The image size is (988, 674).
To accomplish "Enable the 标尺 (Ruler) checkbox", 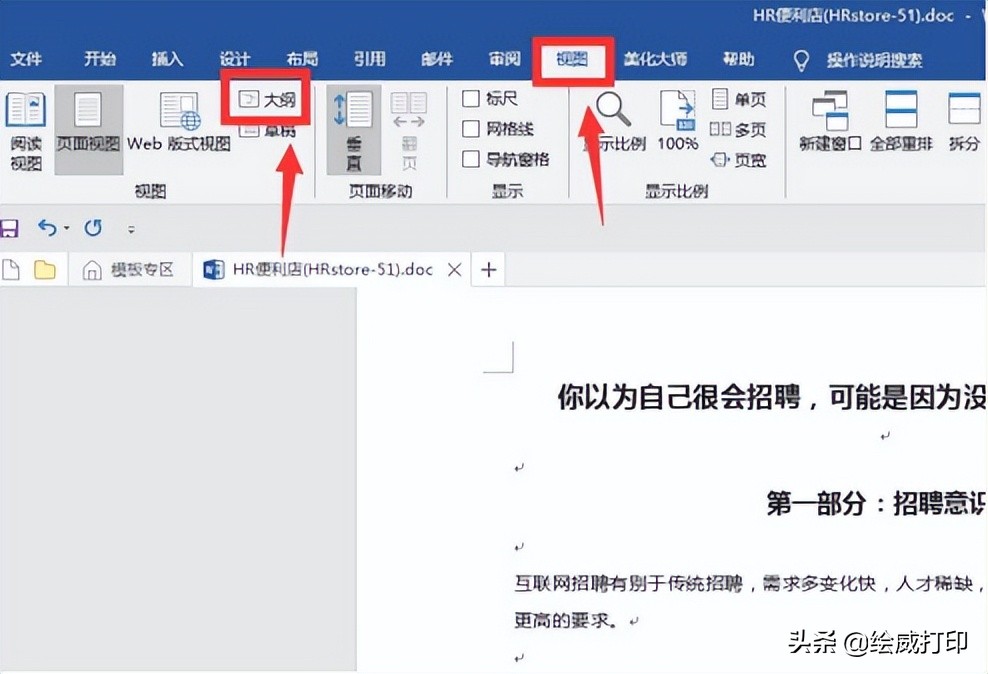I will 473,98.
